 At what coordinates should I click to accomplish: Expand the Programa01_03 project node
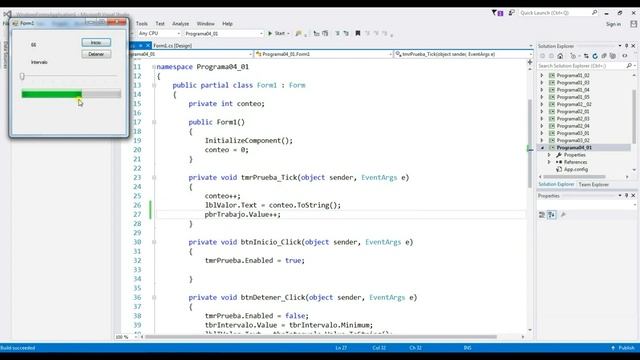[x=542, y=82]
